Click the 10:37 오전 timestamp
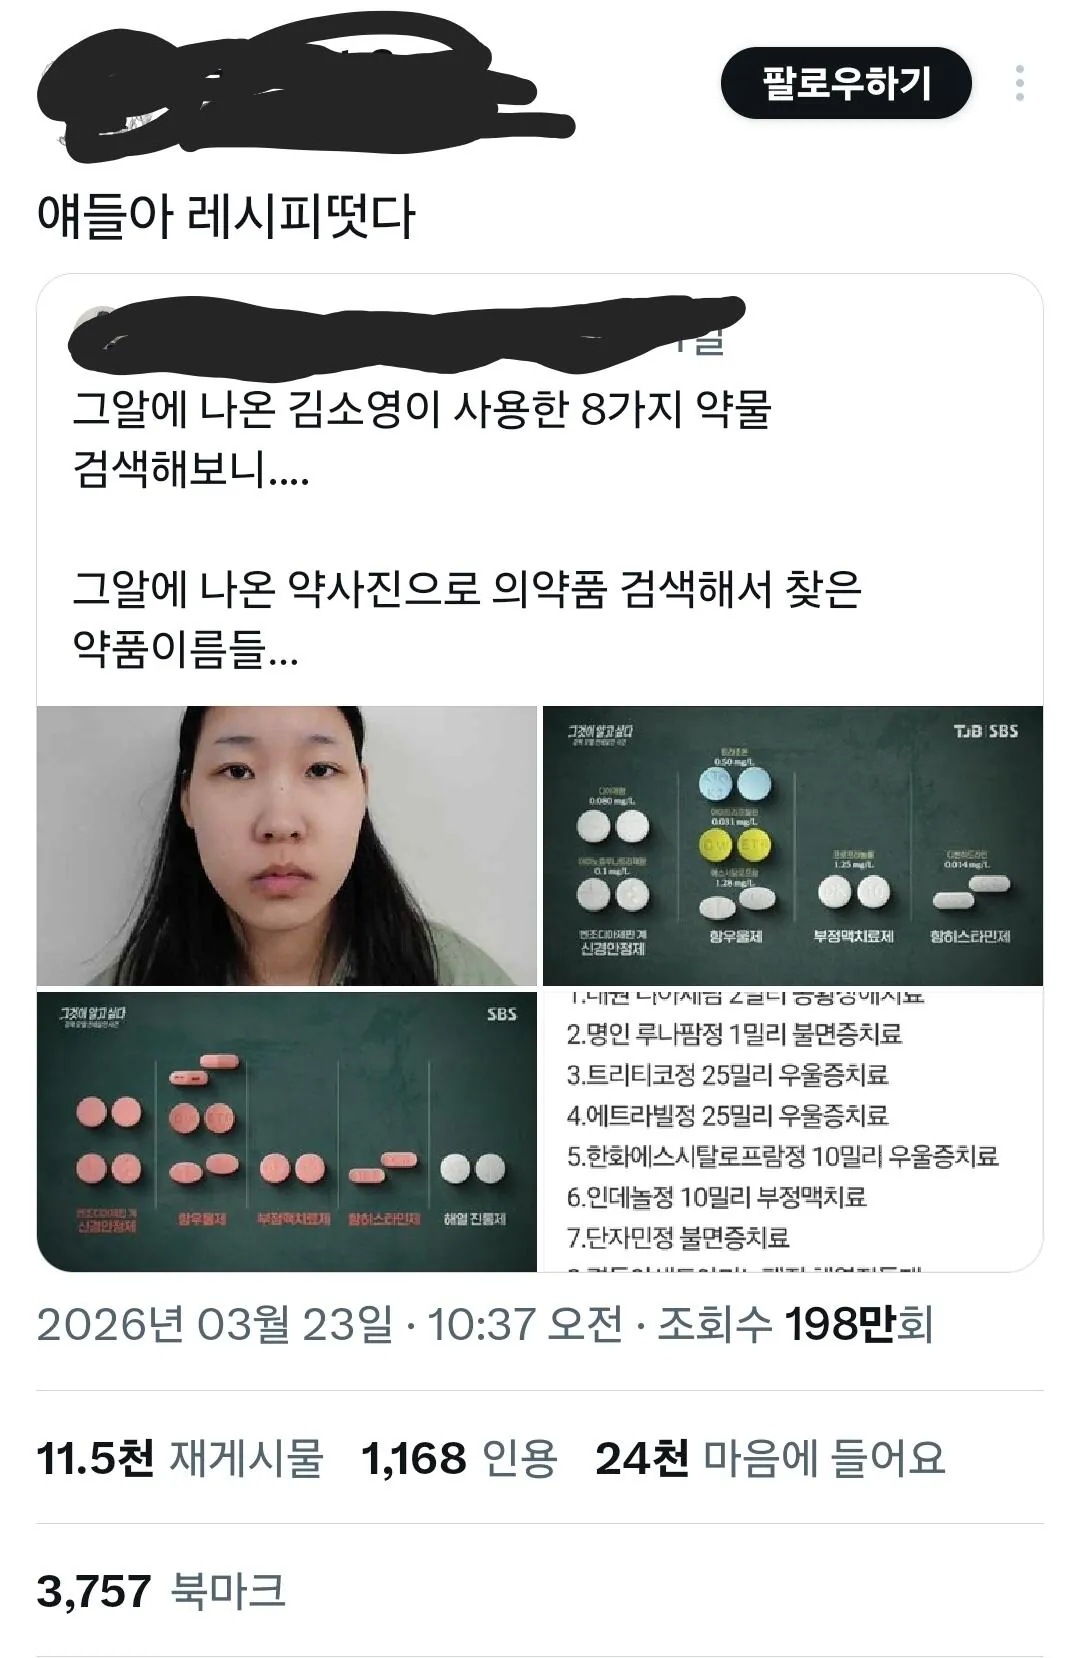This screenshot has width=1080, height=1658. [x=525, y=1324]
